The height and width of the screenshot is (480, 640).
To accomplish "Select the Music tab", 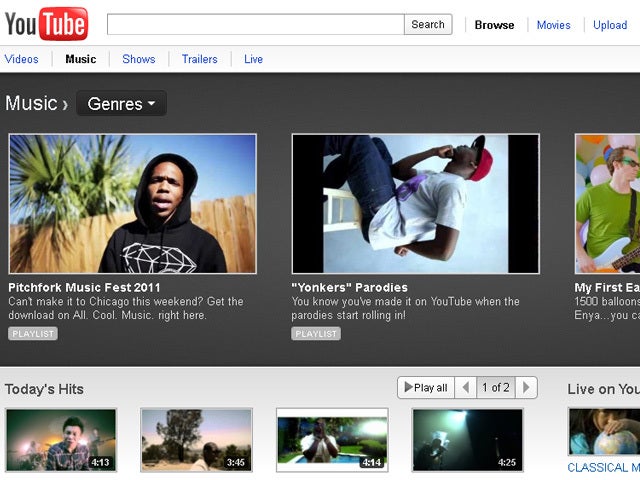I will pos(81,59).
